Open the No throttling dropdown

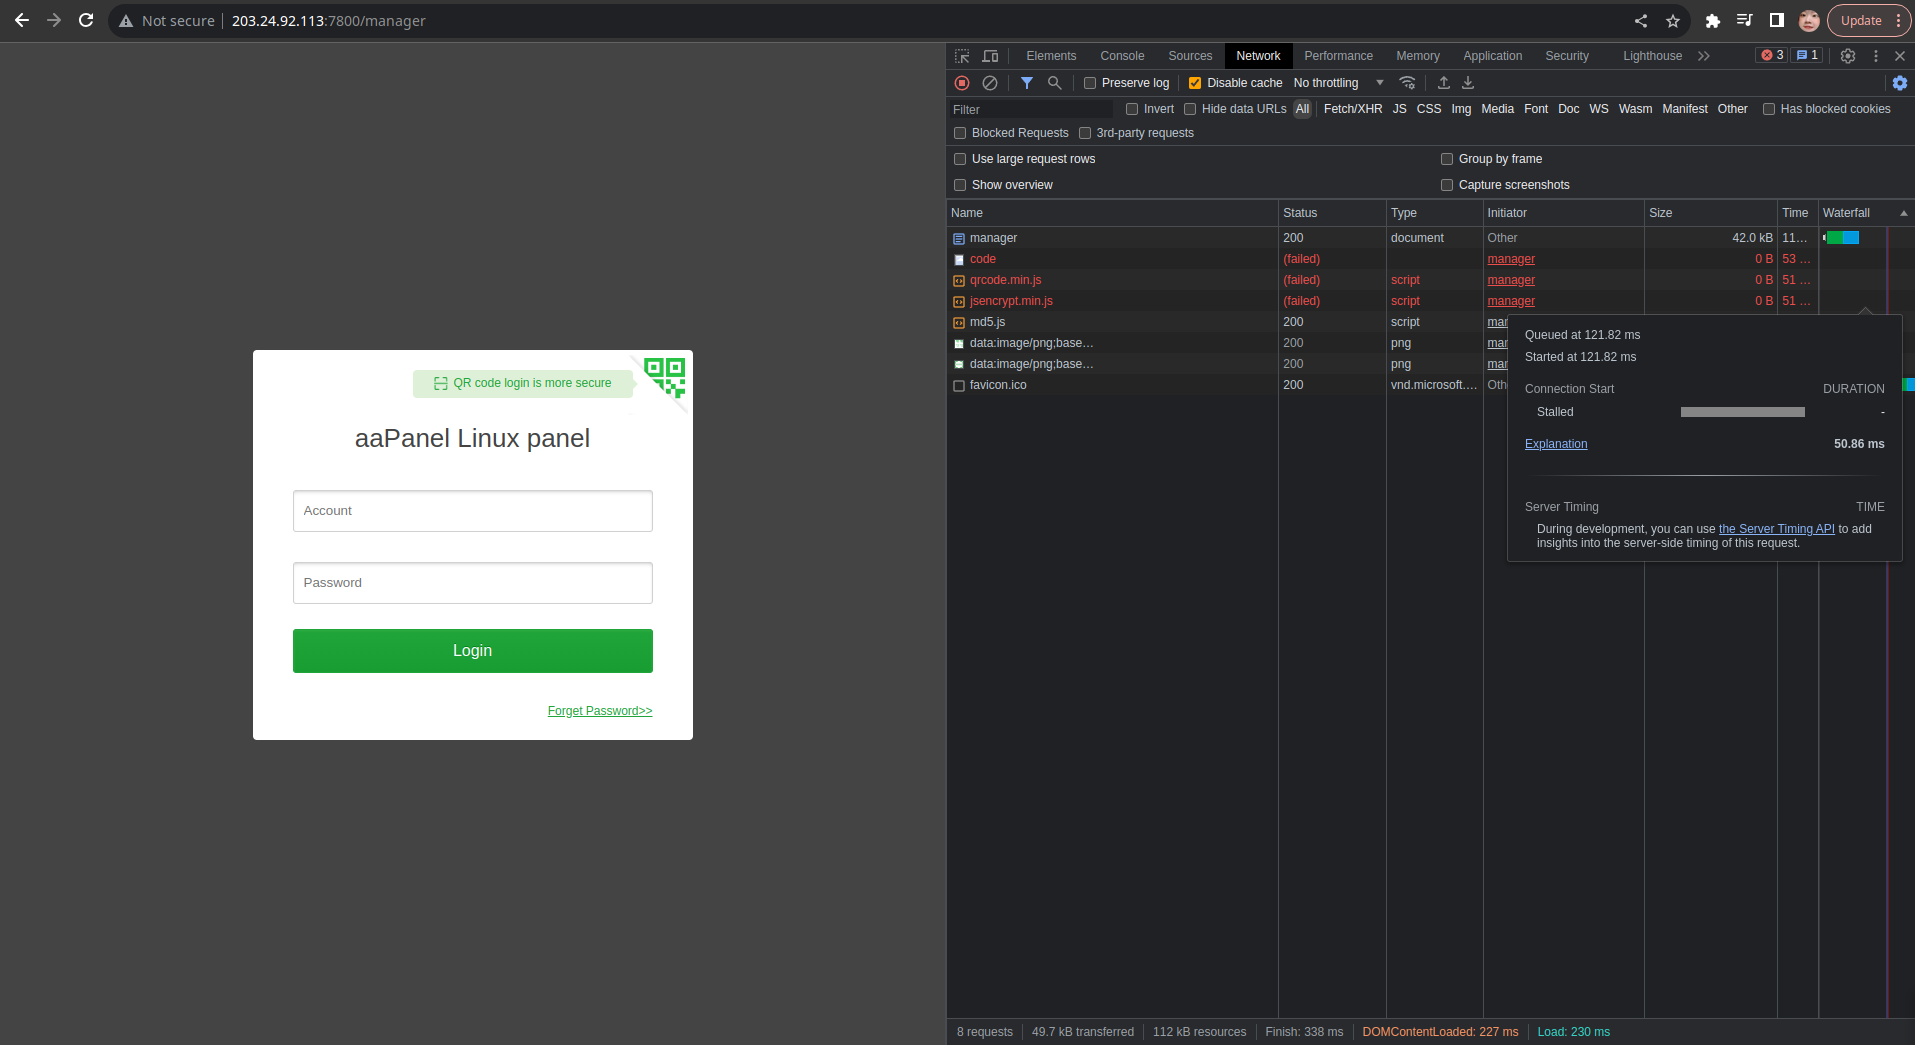click(1337, 83)
